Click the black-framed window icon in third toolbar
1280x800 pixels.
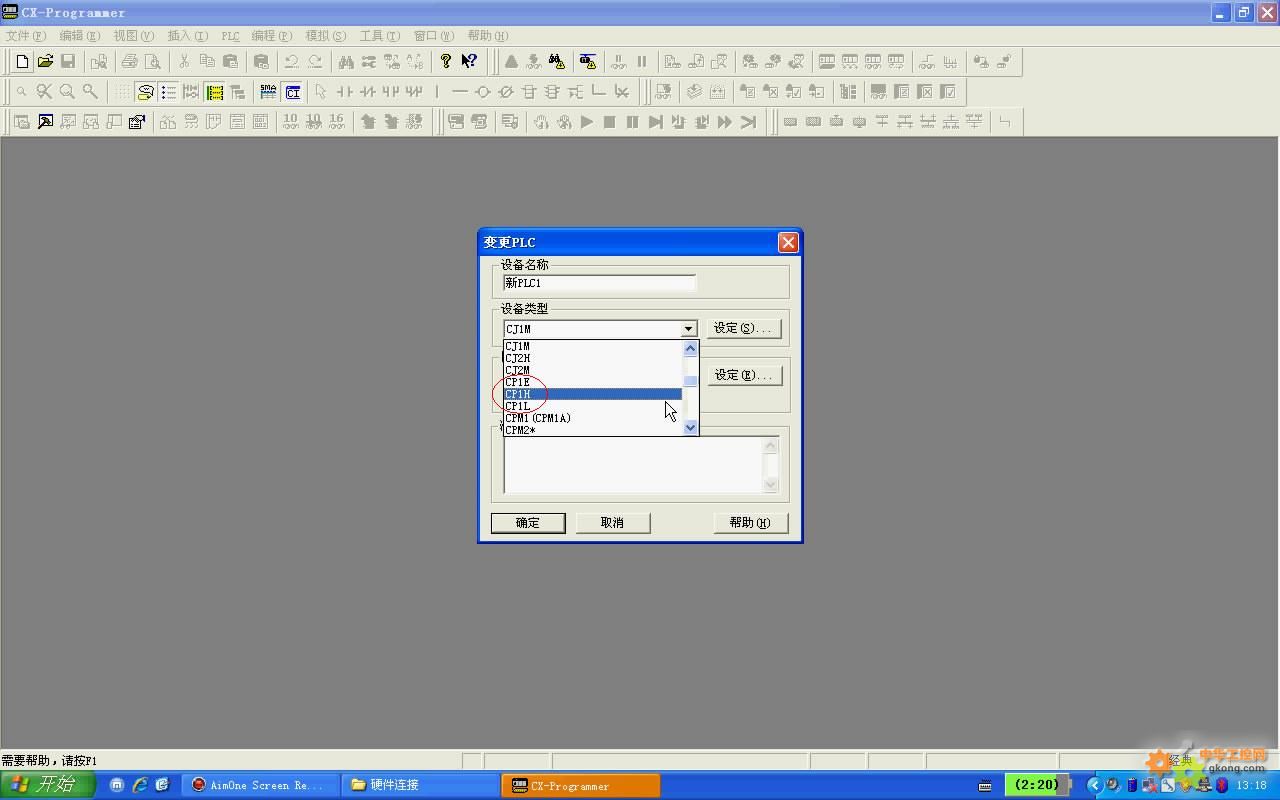pyautogui.click(x=45, y=122)
